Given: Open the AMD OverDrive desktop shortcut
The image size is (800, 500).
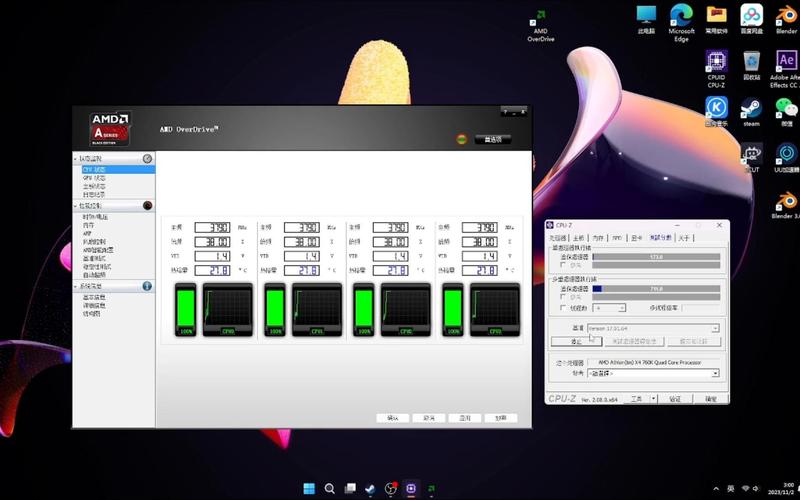Looking at the screenshot, I should pyautogui.click(x=540, y=26).
